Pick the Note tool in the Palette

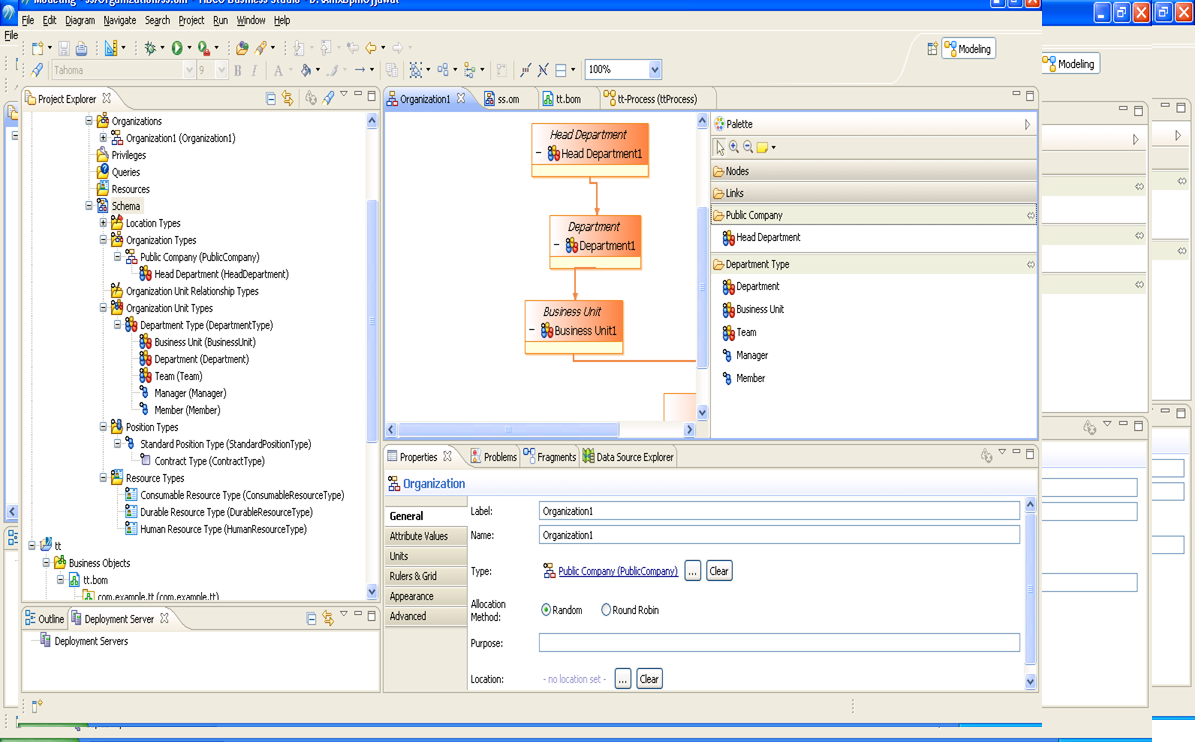tap(762, 147)
